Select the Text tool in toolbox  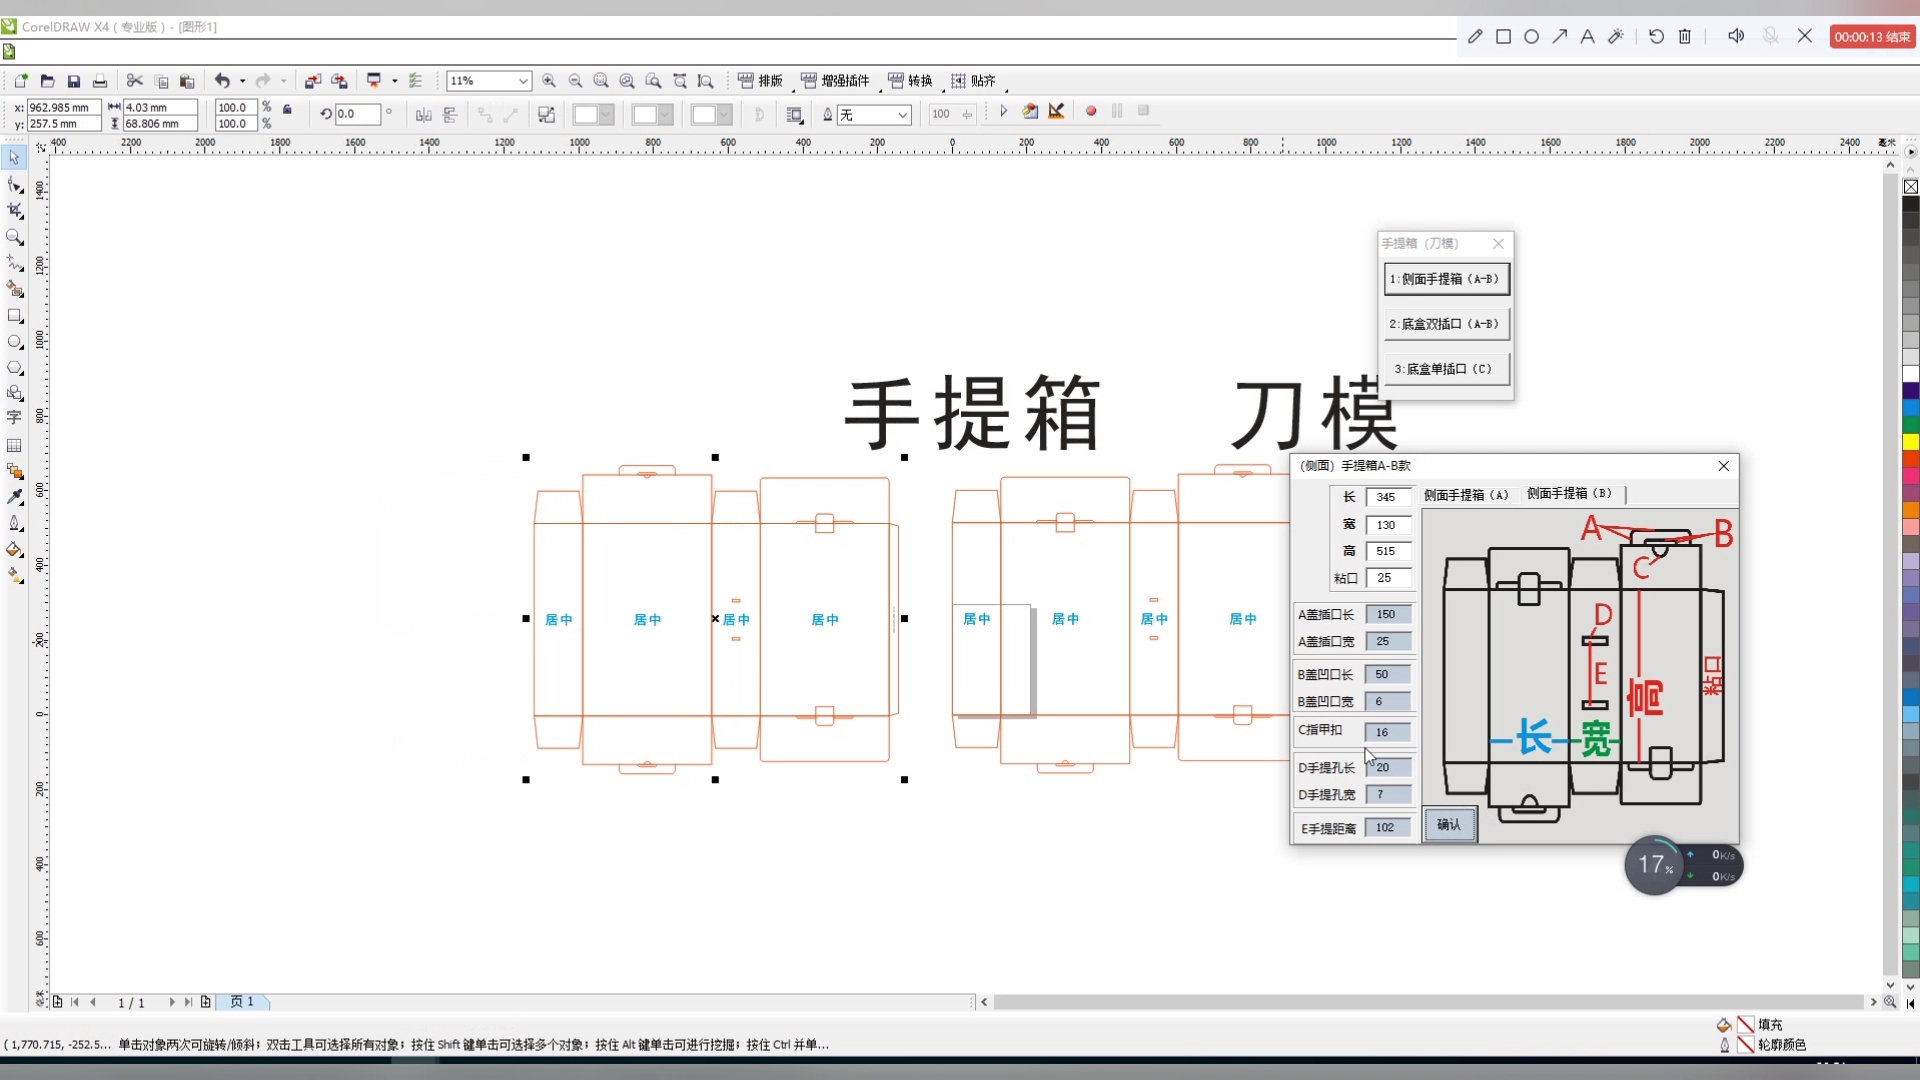click(15, 418)
